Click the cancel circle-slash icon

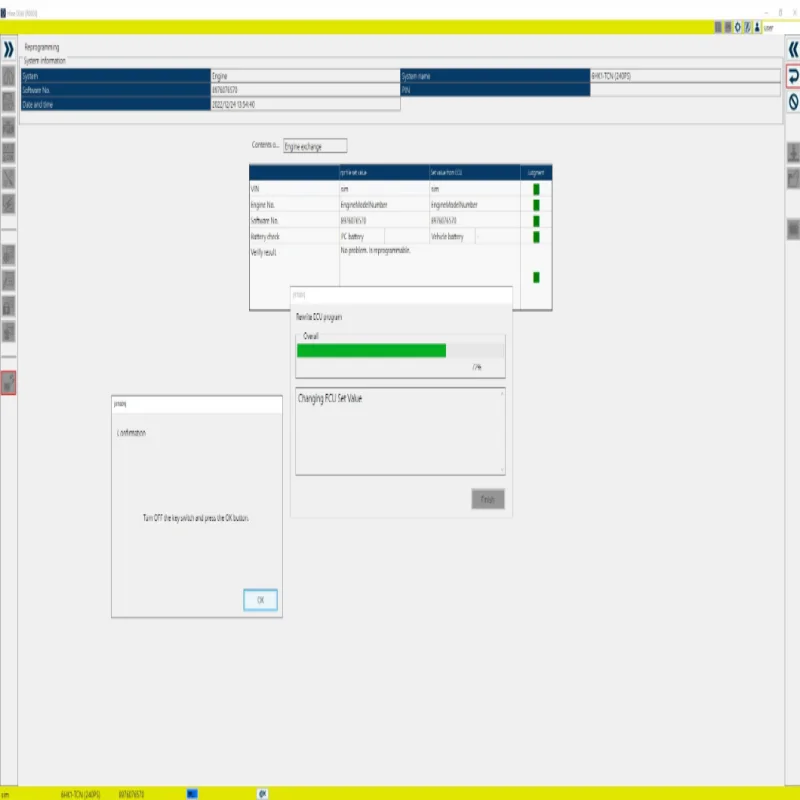tap(793, 102)
